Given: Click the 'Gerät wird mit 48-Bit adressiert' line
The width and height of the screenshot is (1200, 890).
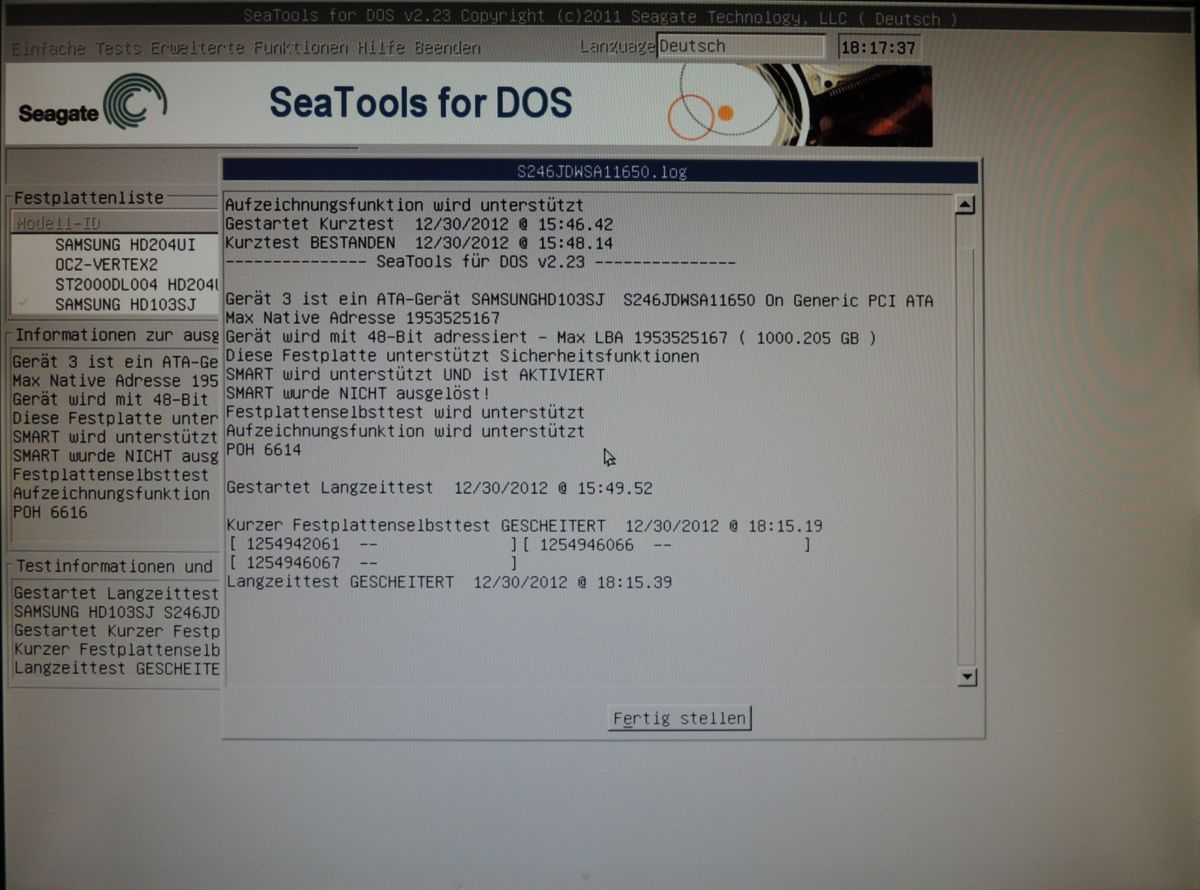Looking at the screenshot, I should click(x=551, y=338).
